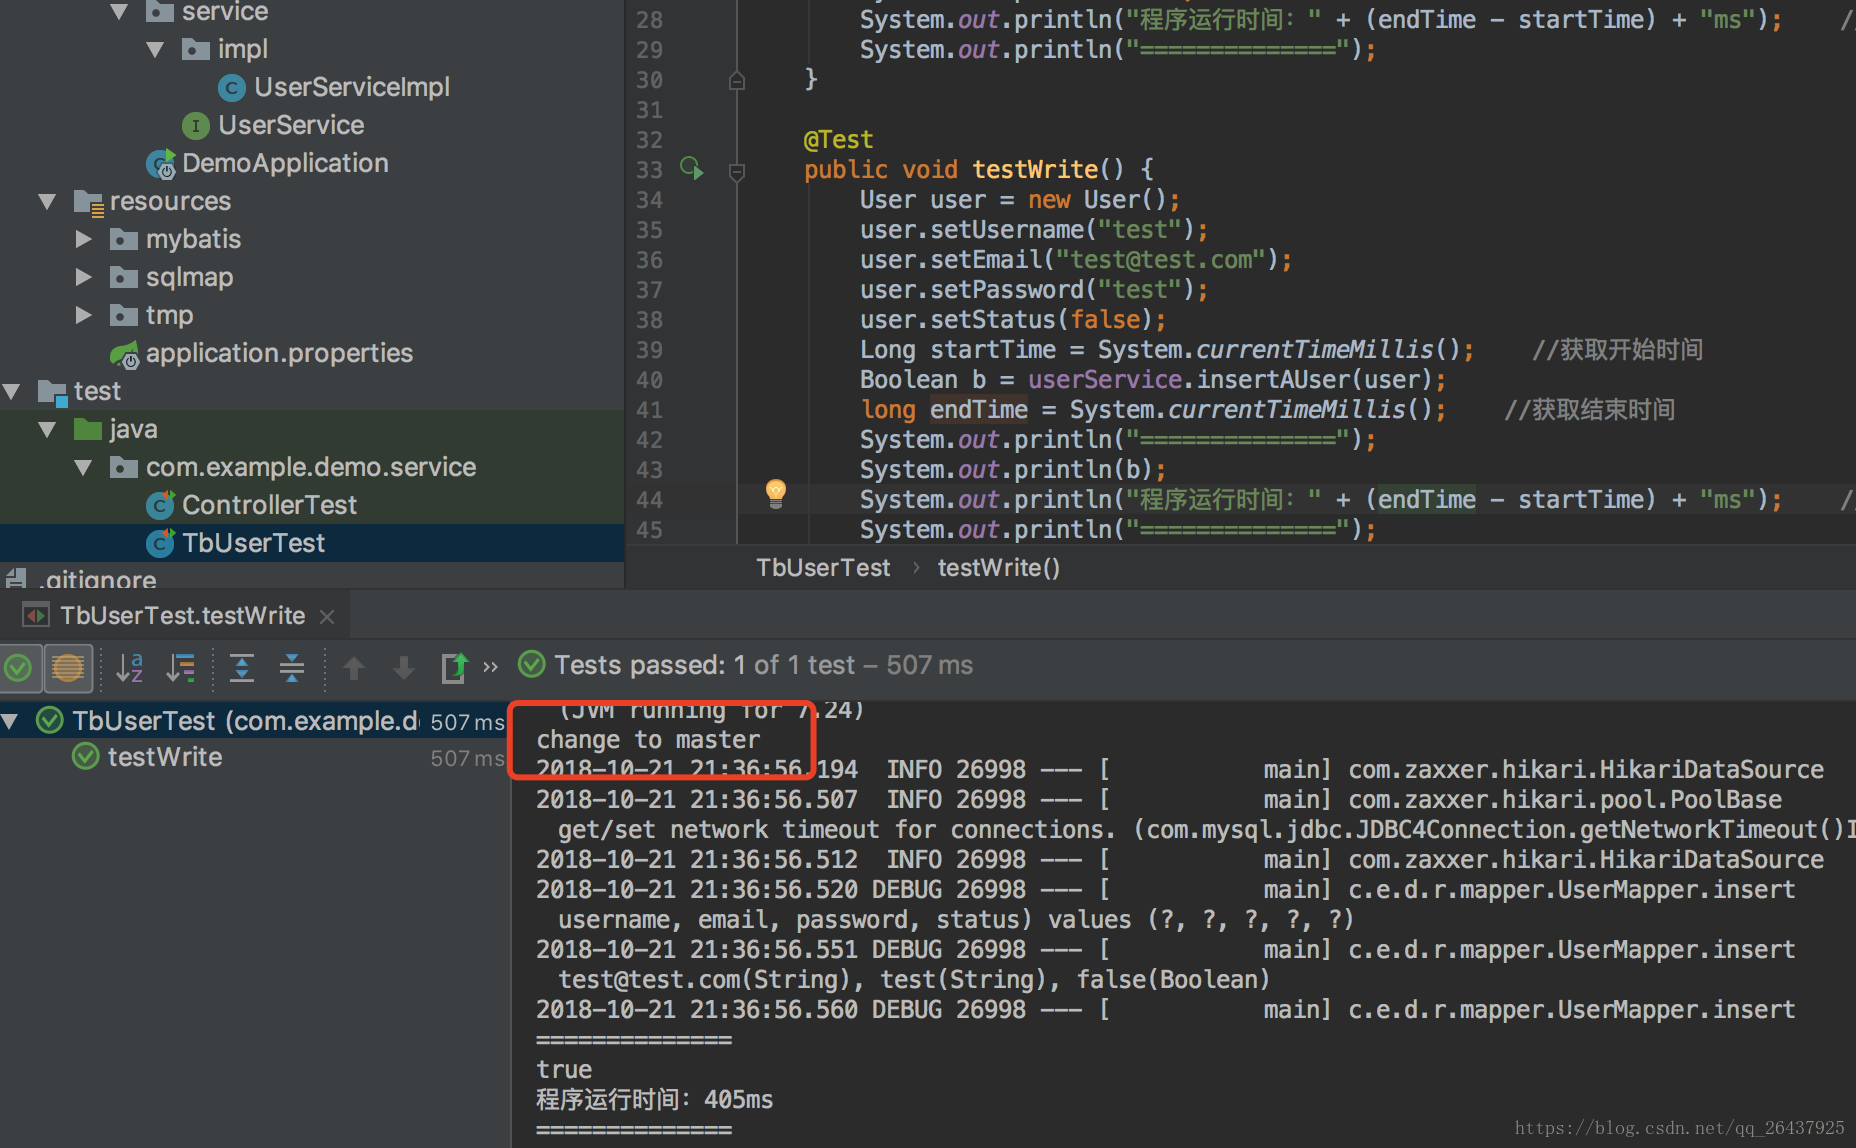
Task: Click testWrite() in editor breadcrumb
Action: [998, 568]
